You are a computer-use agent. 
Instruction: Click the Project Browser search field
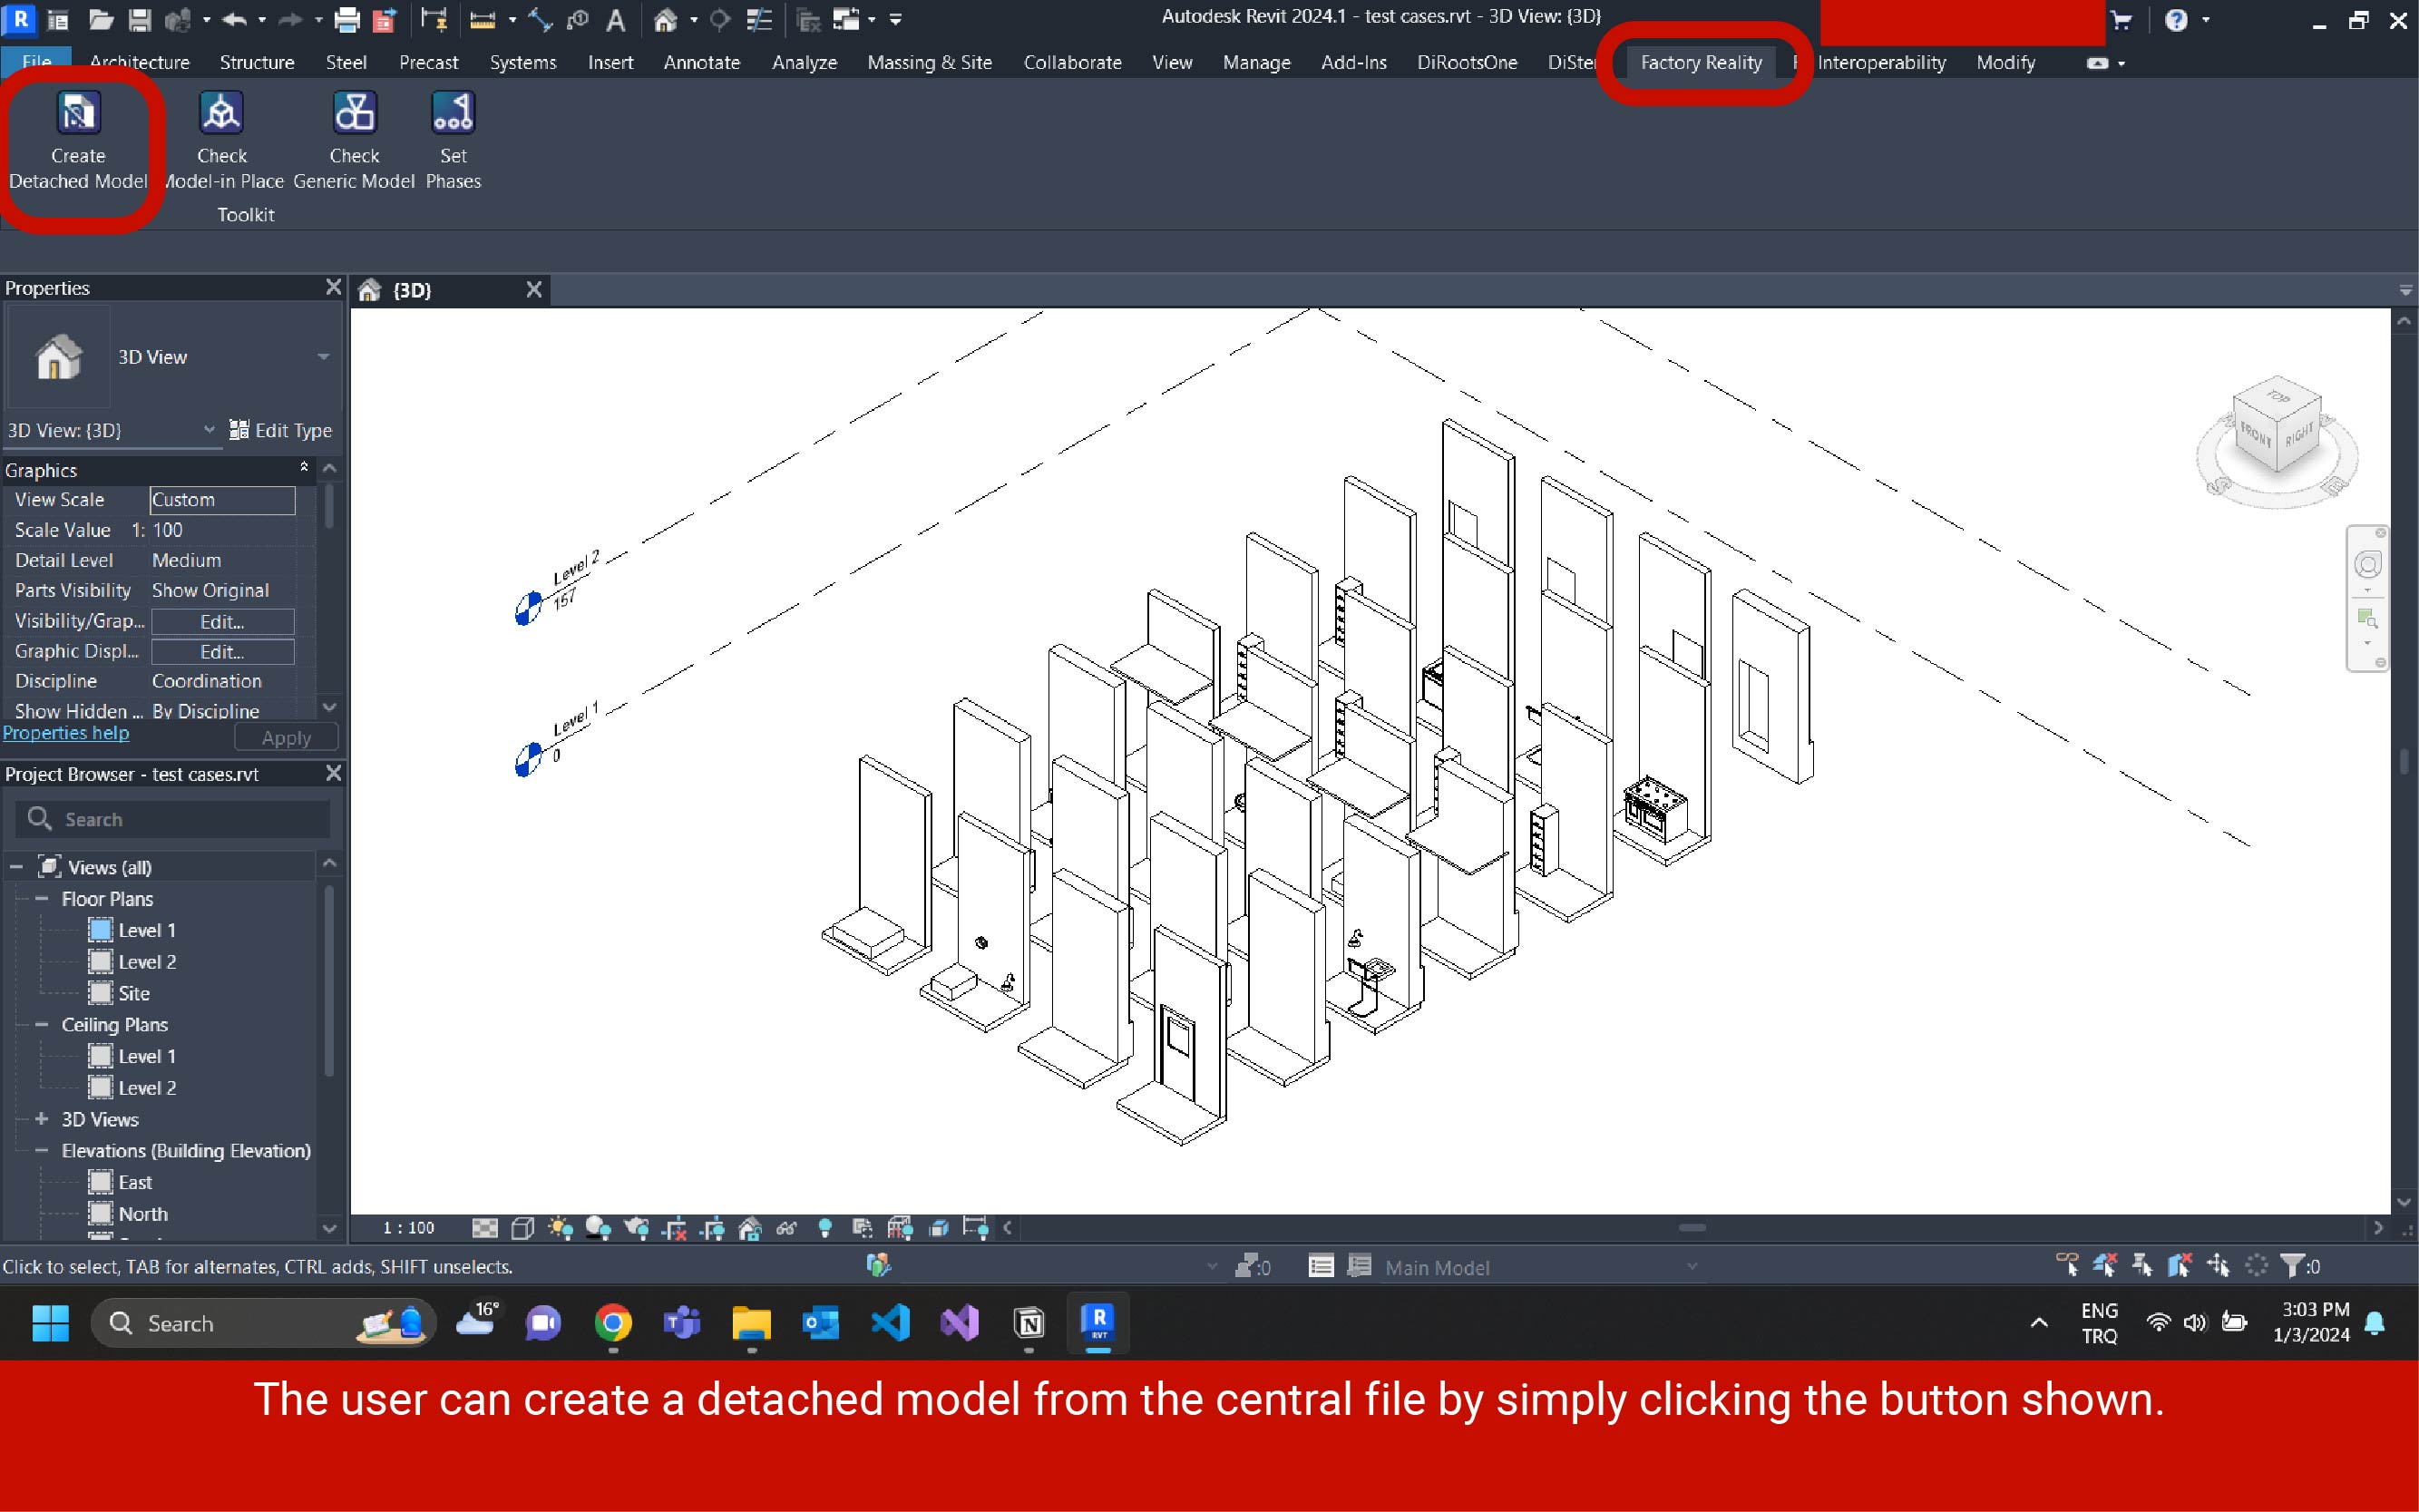pyautogui.click(x=190, y=819)
